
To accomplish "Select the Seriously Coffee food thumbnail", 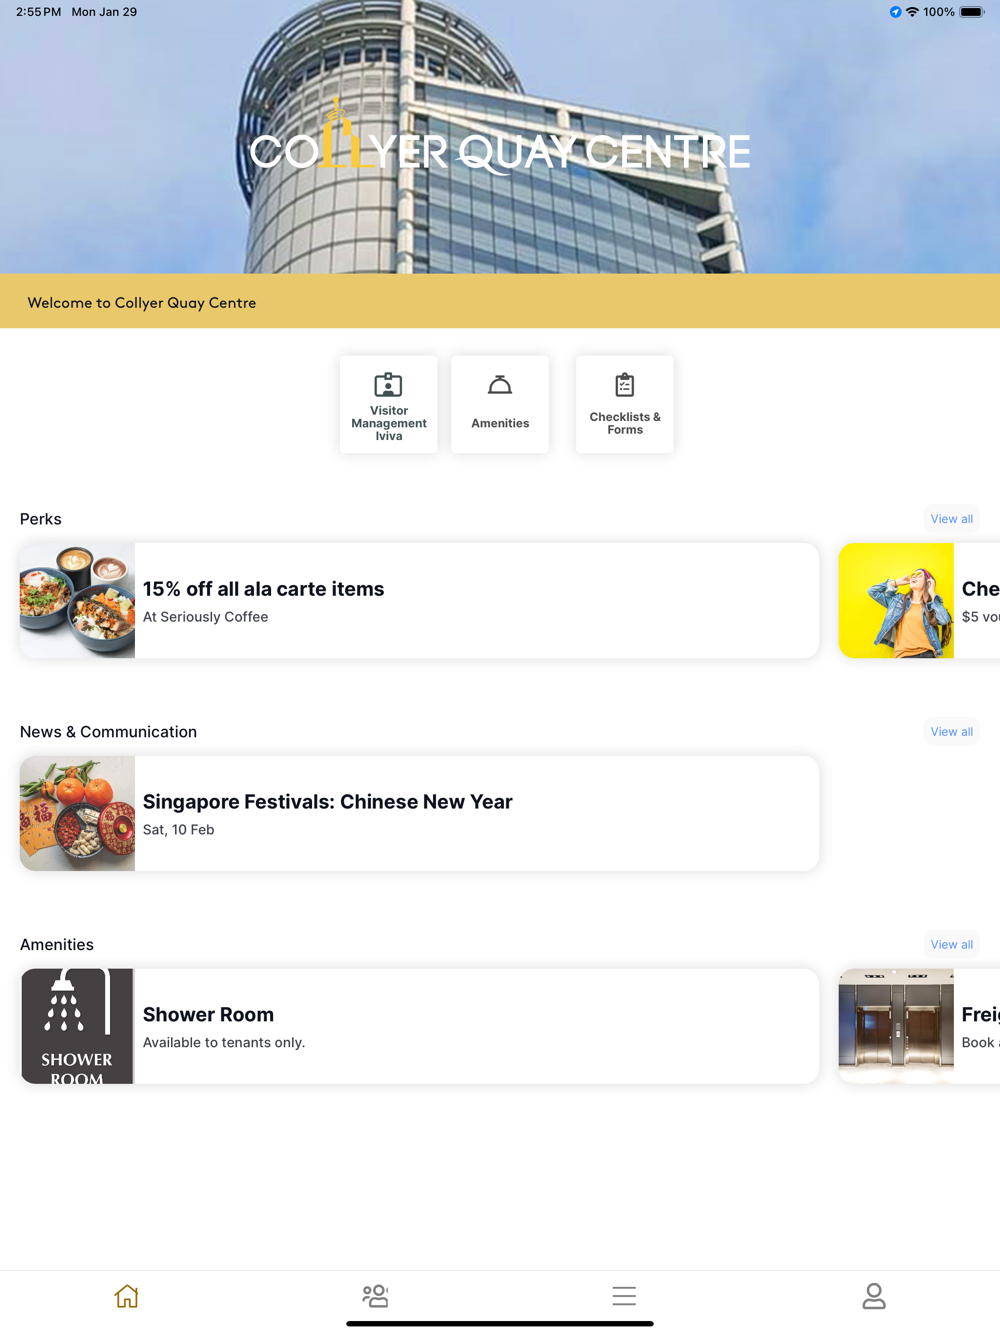I will tap(77, 601).
